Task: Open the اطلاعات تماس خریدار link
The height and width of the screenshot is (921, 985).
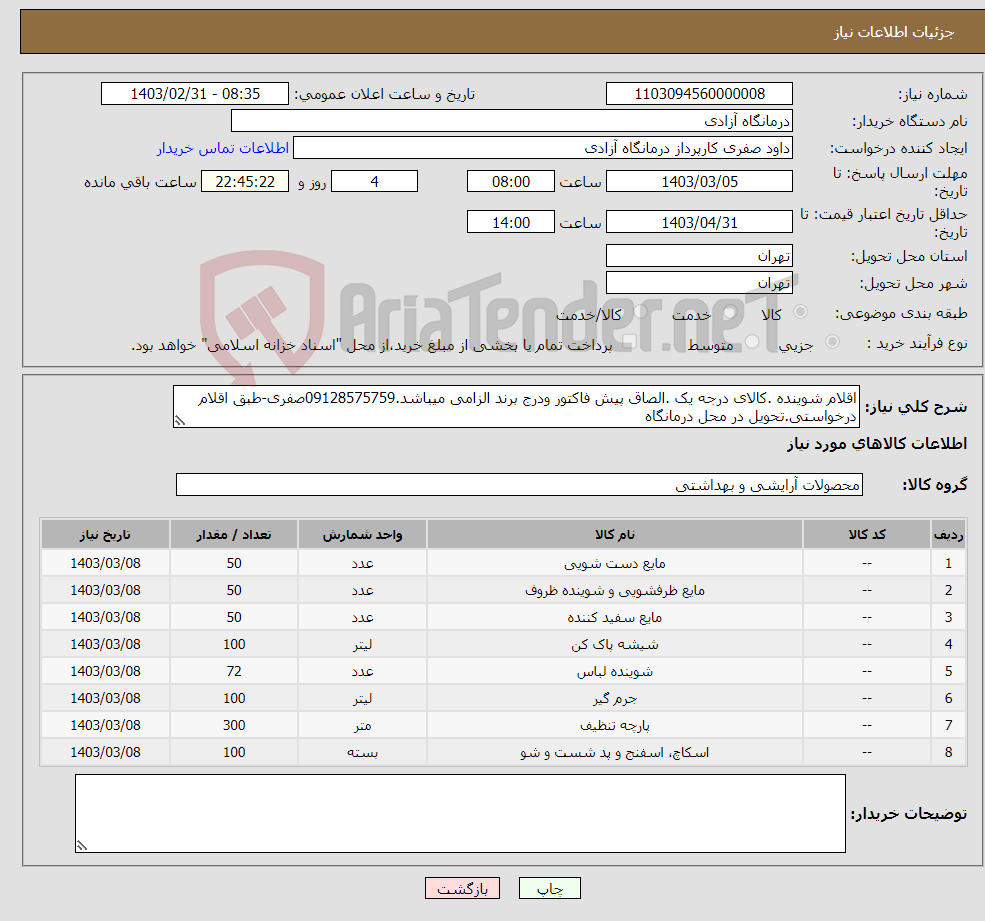Action: (223, 148)
